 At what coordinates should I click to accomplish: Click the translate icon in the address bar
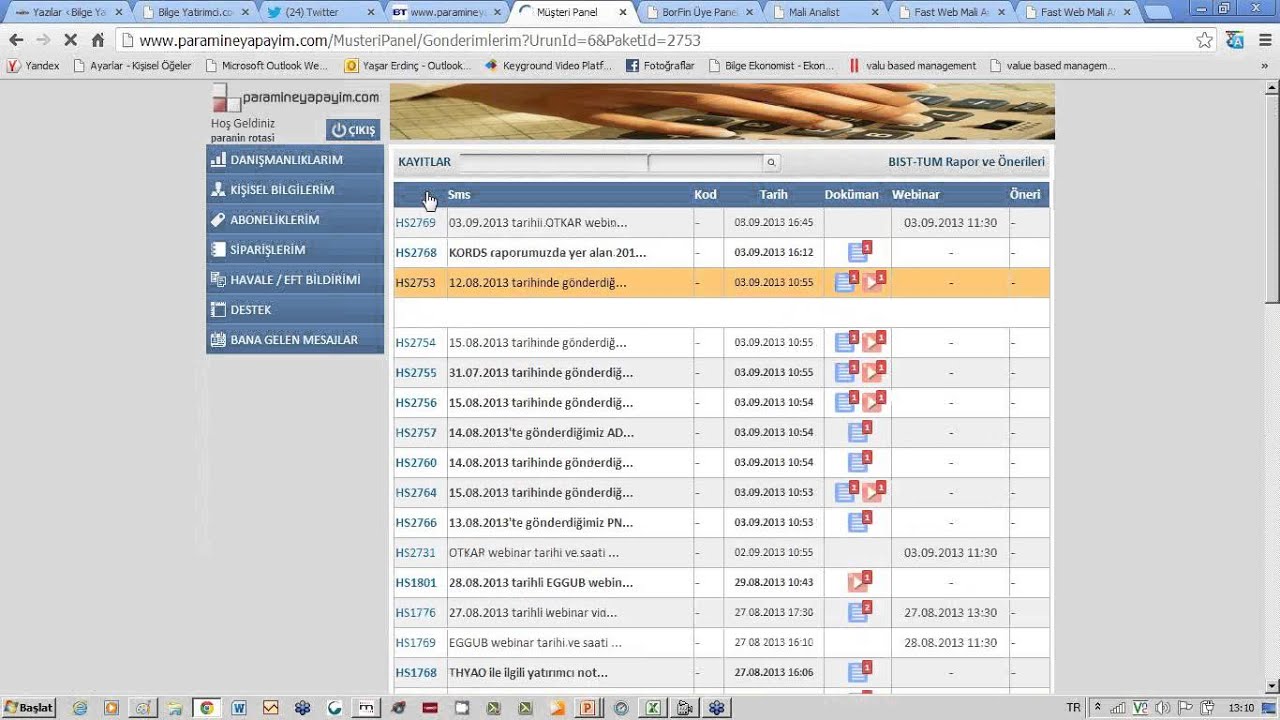pyautogui.click(x=1235, y=40)
